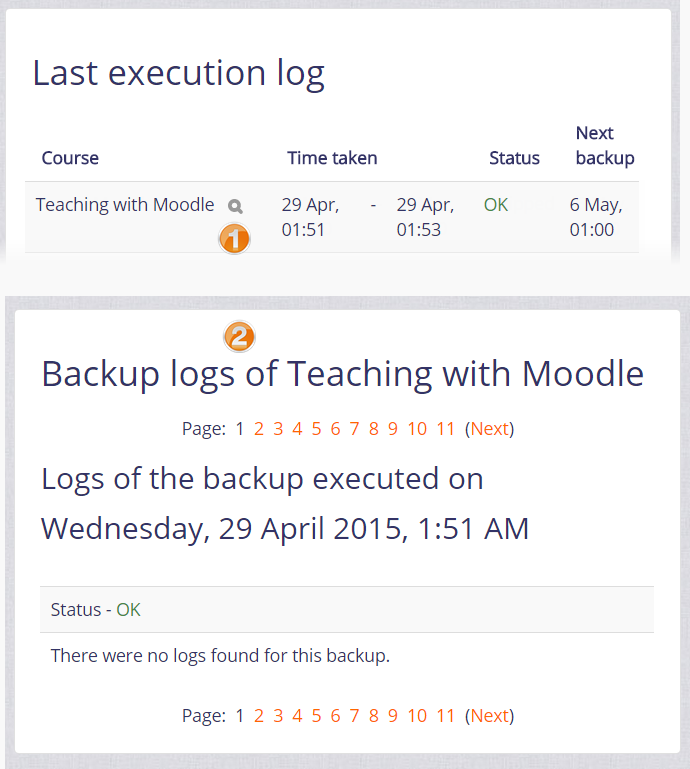
Task: Go to page 3 in bottom pagination
Action: point(278,715)
